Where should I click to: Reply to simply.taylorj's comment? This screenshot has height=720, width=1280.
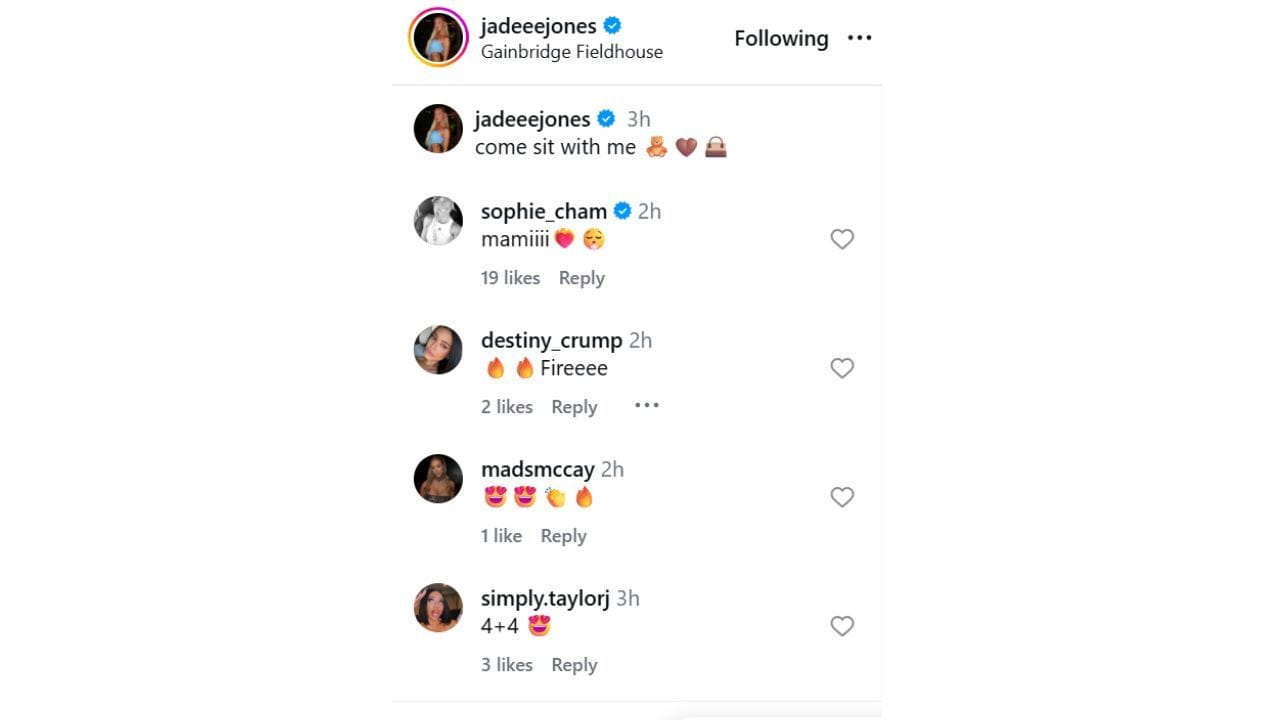point(574,664)
